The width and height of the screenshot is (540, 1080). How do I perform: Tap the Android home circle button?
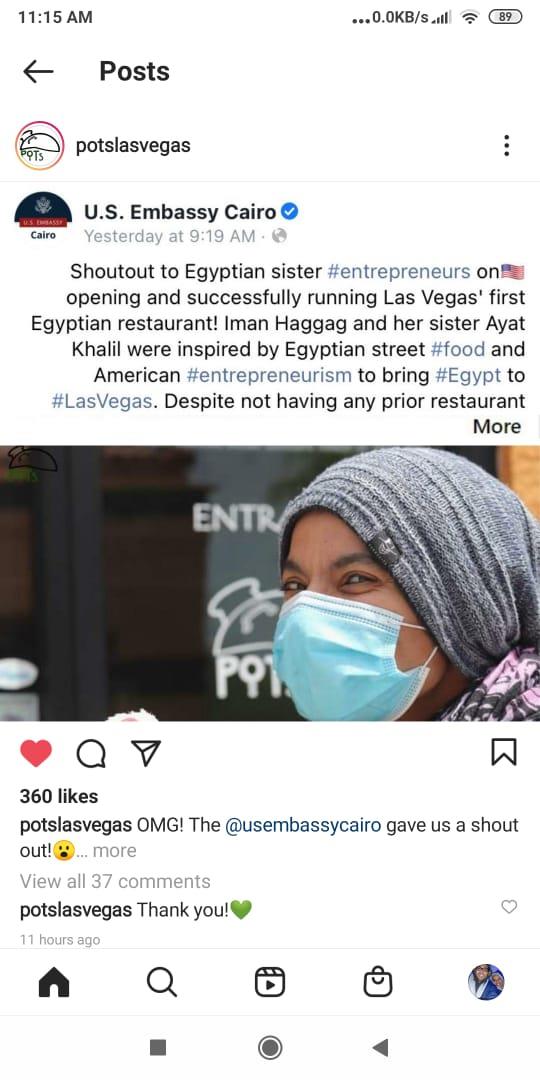point(270,1048)
